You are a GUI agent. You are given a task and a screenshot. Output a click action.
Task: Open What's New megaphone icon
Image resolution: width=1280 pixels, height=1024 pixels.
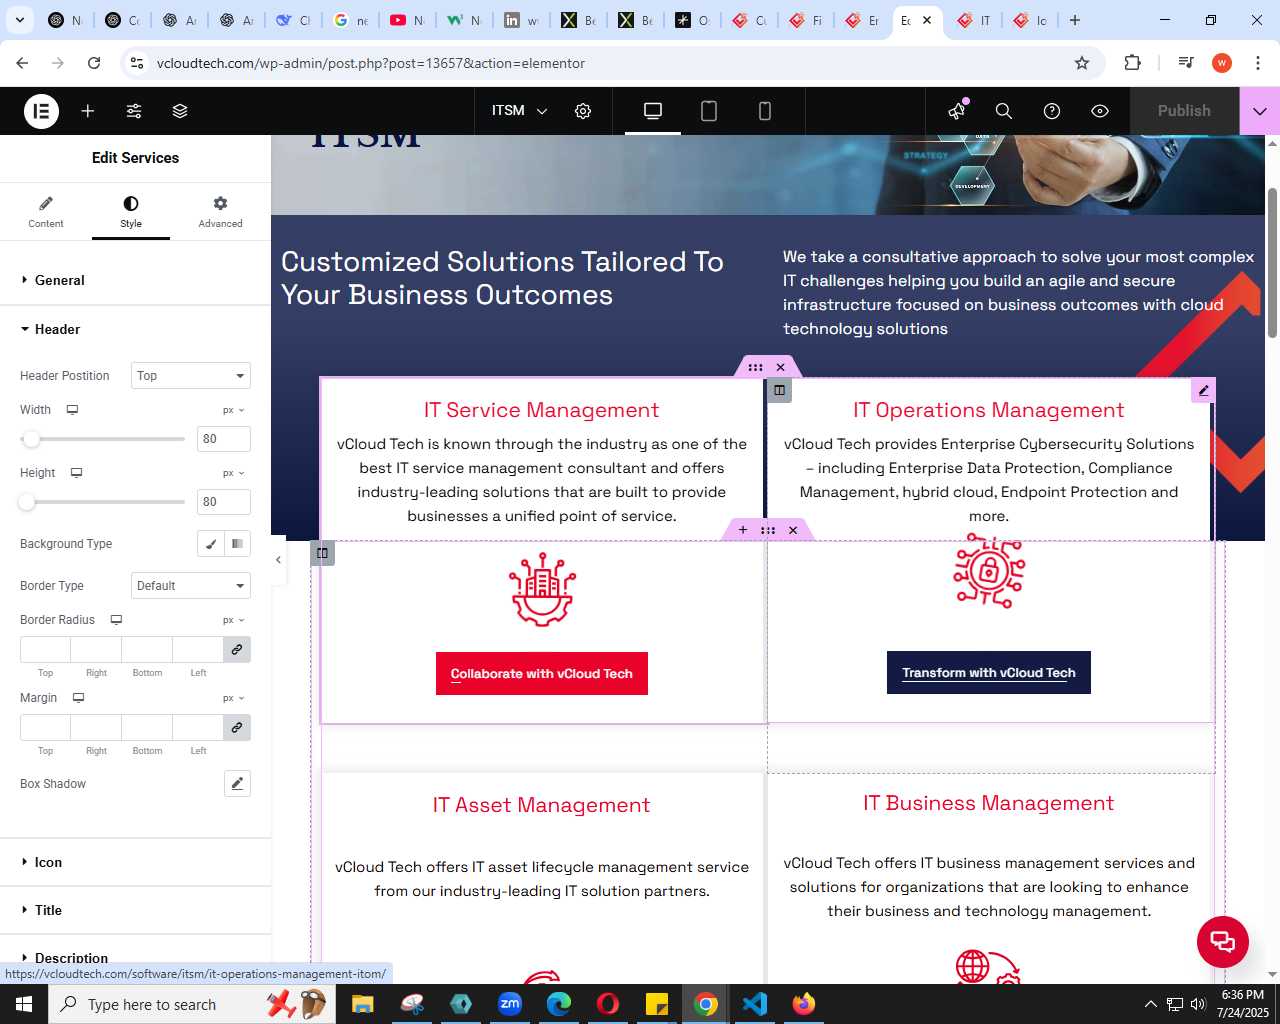[957, 111]
